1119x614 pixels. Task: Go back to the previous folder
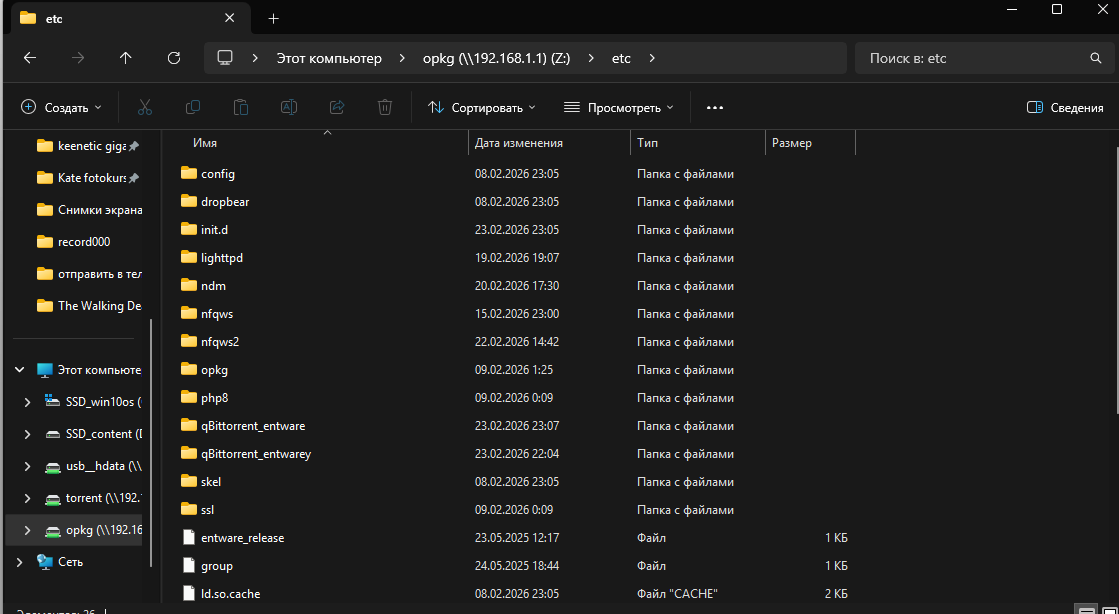tap(30, 58)
